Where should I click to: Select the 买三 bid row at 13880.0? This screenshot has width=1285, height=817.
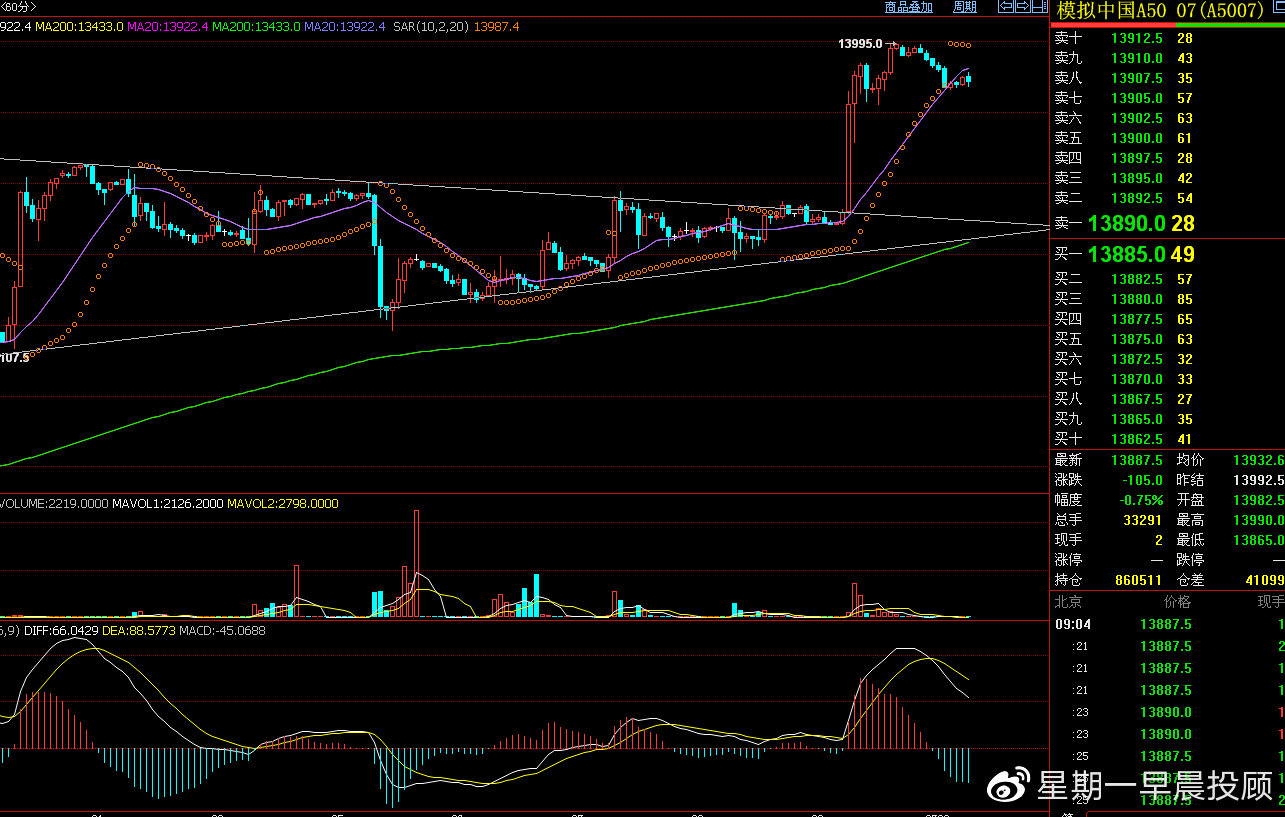(x=1167, y=299)
